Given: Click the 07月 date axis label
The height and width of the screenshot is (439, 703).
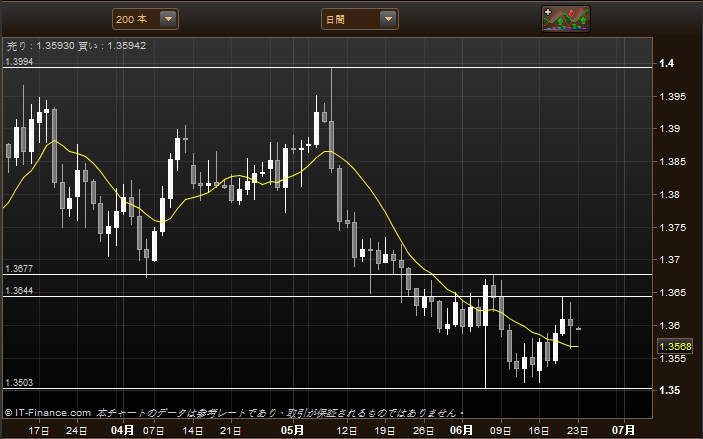Looking at the screenshot, I should tap(624, 430).
